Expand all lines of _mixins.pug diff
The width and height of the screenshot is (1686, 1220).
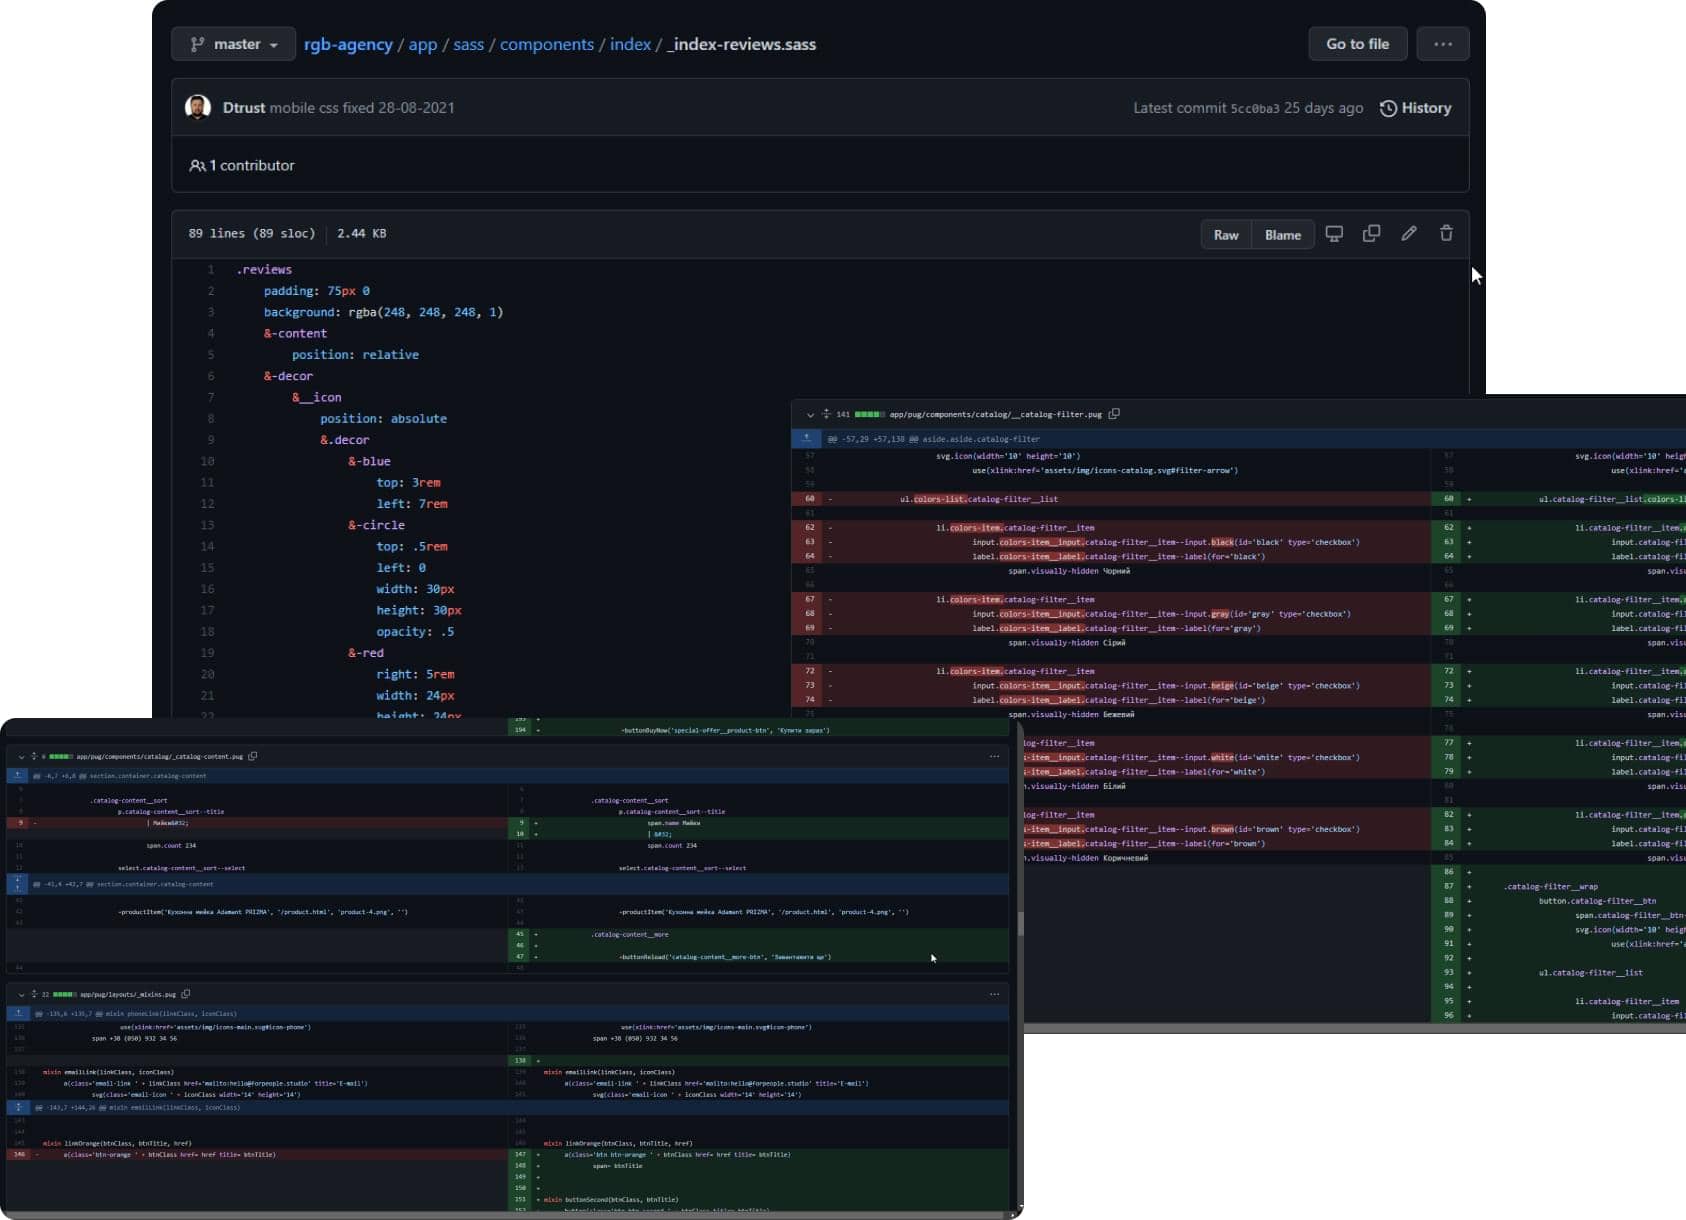(x=33, y=995)
